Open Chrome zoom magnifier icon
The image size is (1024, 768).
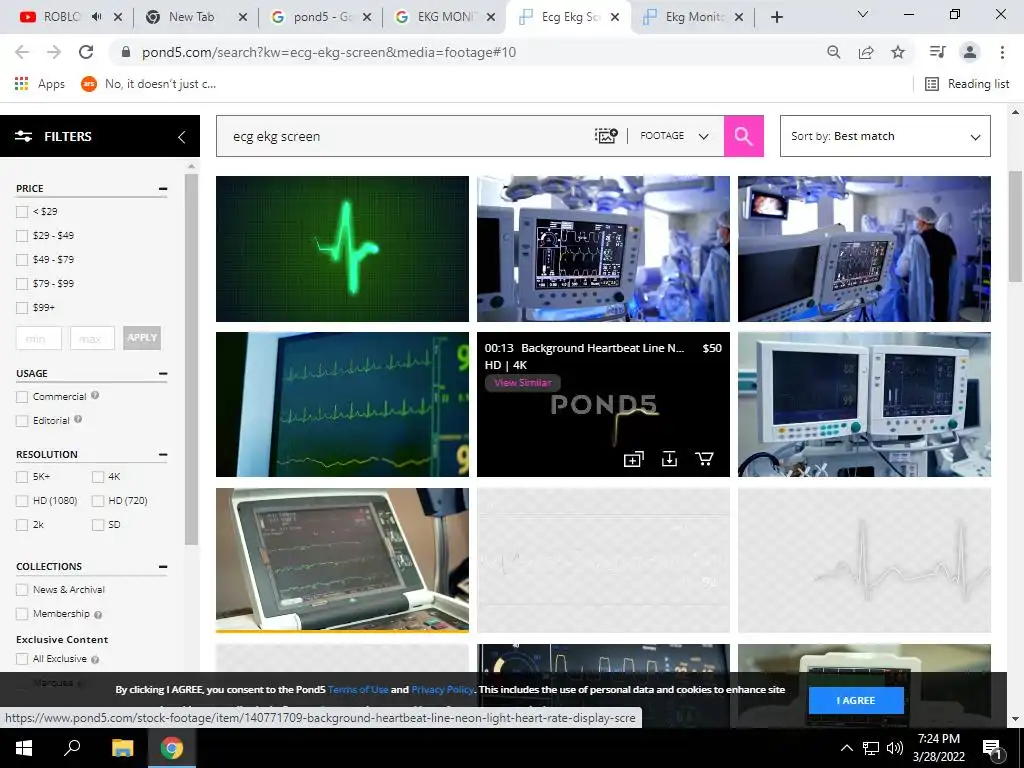(x=834, y=52)
